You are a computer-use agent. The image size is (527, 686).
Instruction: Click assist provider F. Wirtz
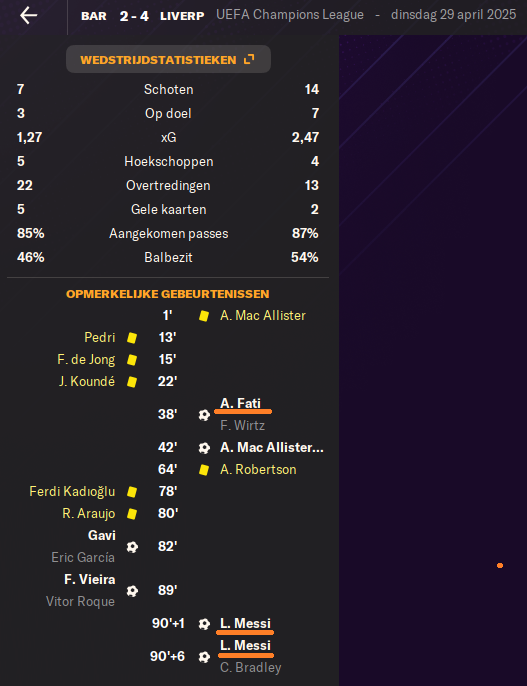(243, 425)
